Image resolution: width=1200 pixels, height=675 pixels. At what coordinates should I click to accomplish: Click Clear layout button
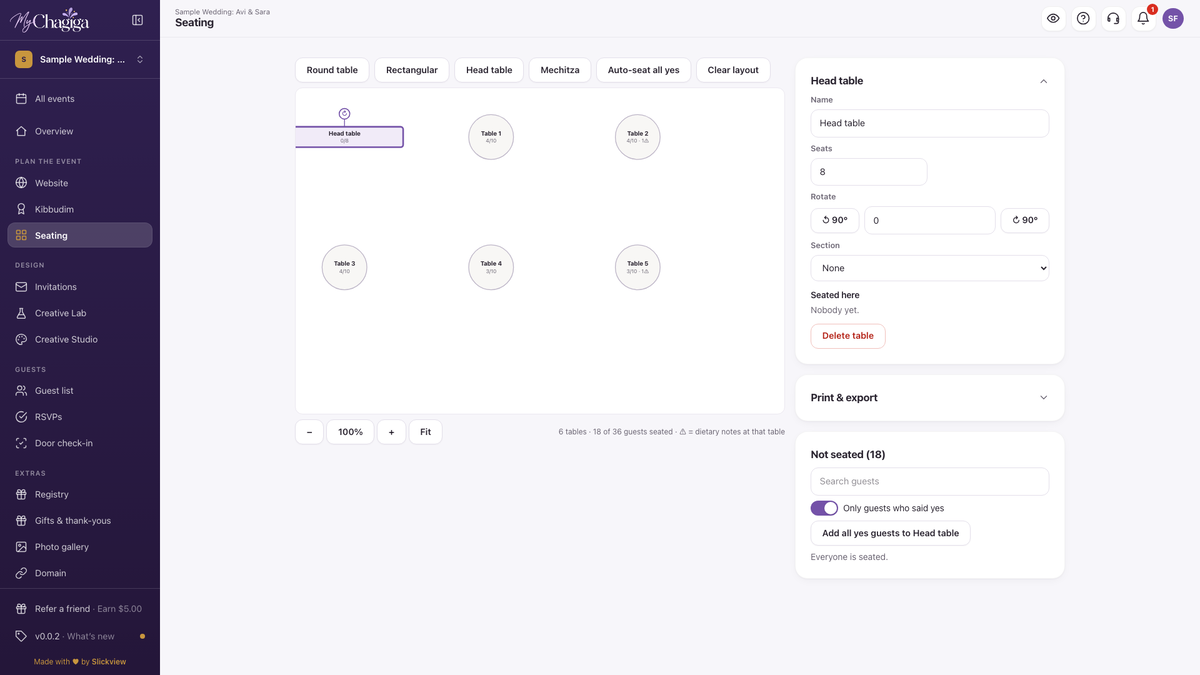click(733, 70)
